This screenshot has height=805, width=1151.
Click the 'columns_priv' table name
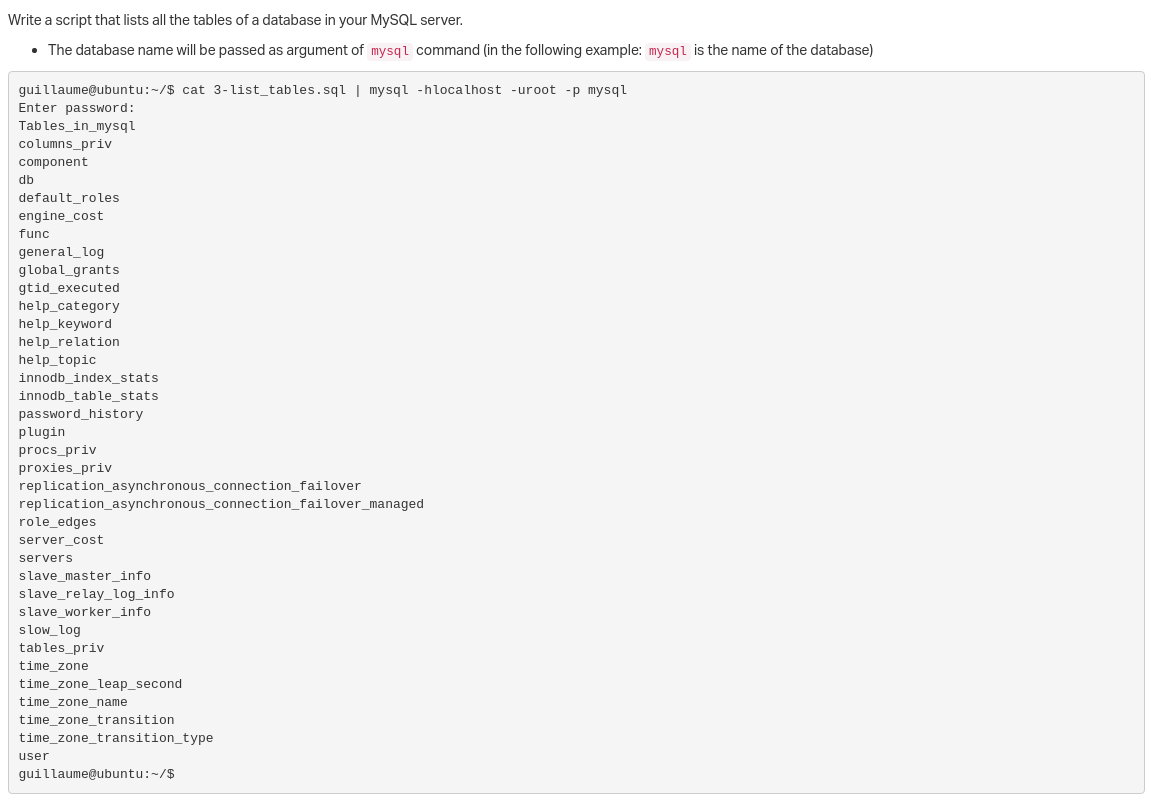(65, 144)
